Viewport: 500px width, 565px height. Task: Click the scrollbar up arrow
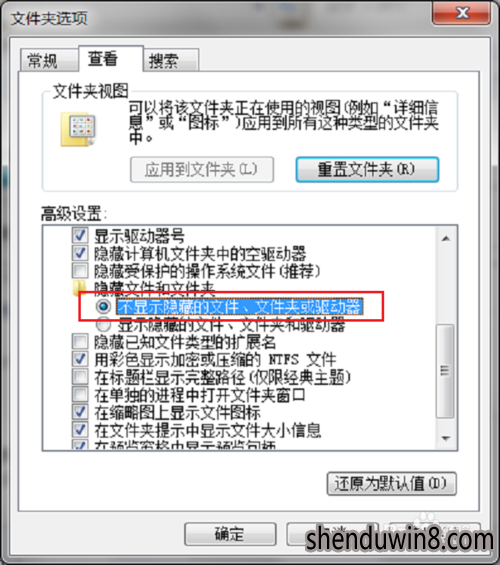446,239
